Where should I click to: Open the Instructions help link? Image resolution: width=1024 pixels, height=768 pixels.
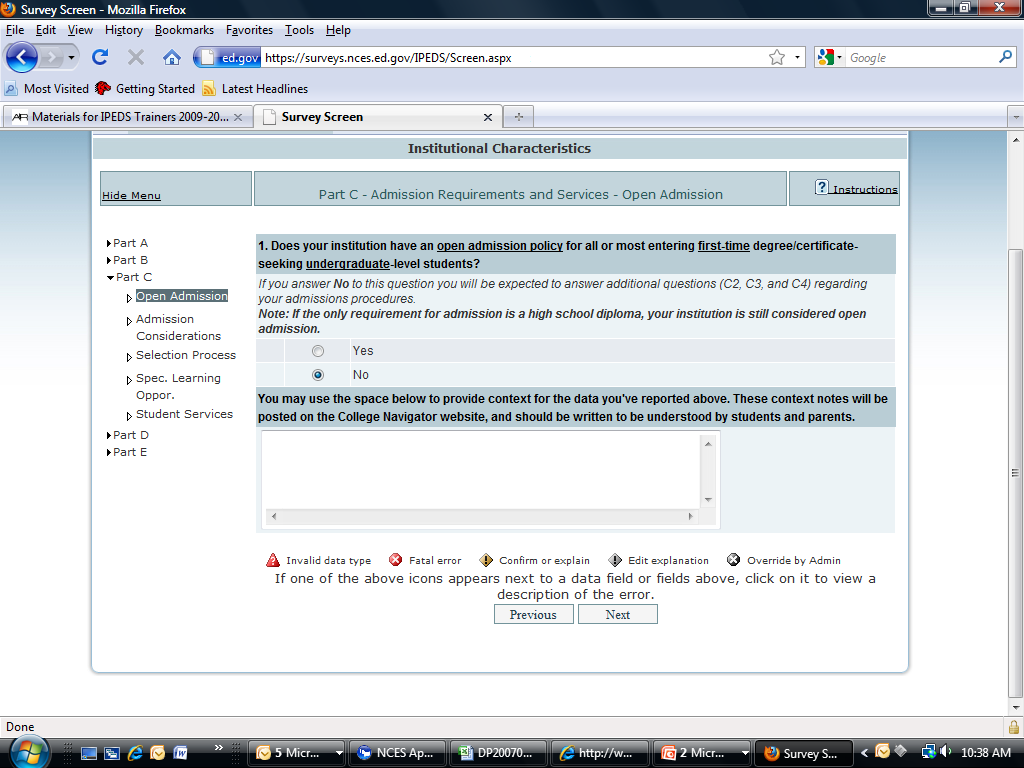click(856, 188)
